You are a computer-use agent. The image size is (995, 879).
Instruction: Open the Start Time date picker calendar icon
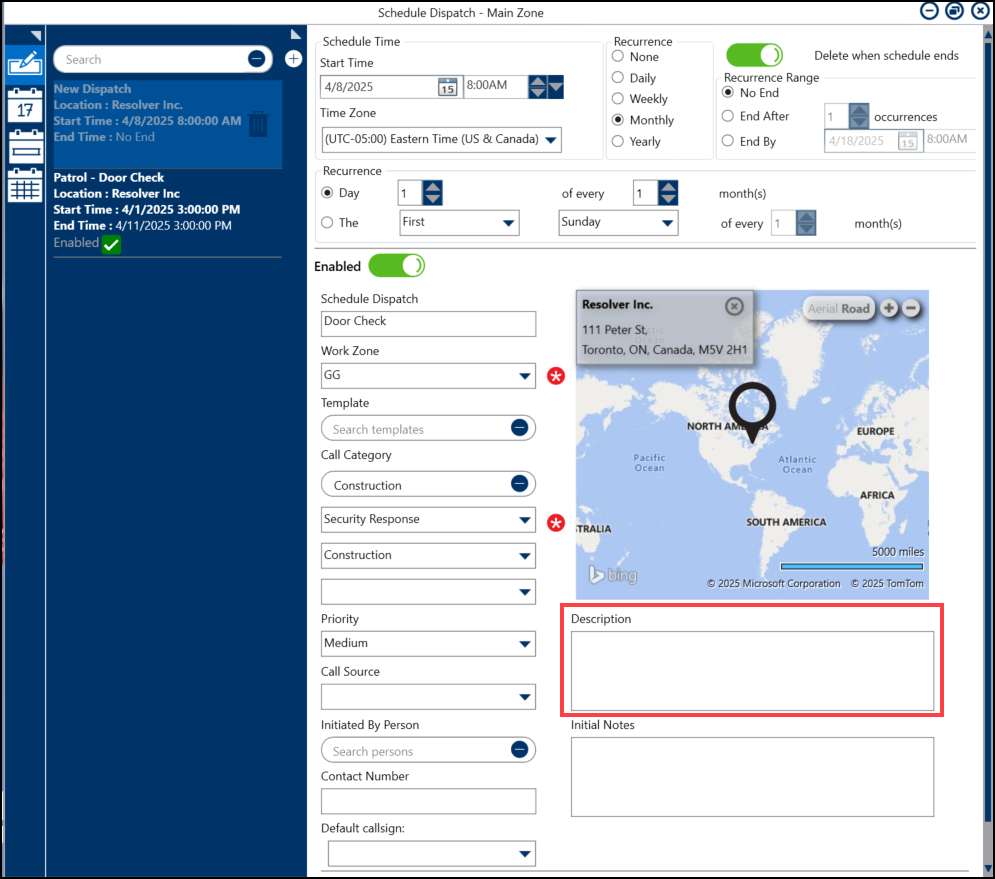coord(447,87)
